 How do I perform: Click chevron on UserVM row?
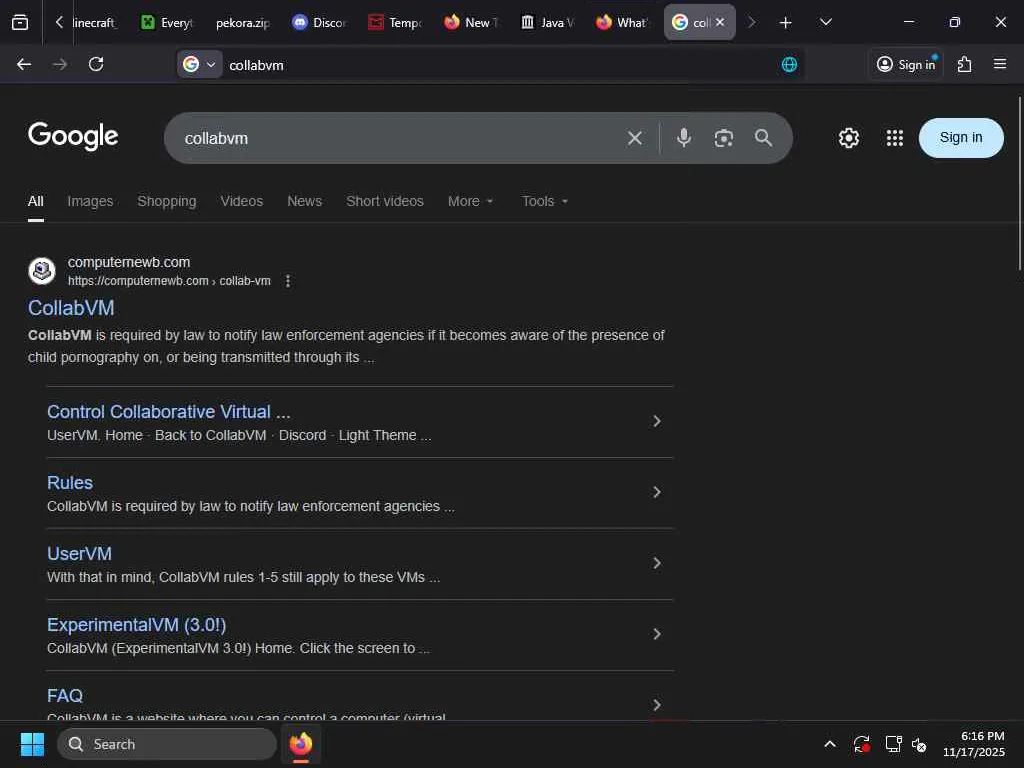pos(657,563)
